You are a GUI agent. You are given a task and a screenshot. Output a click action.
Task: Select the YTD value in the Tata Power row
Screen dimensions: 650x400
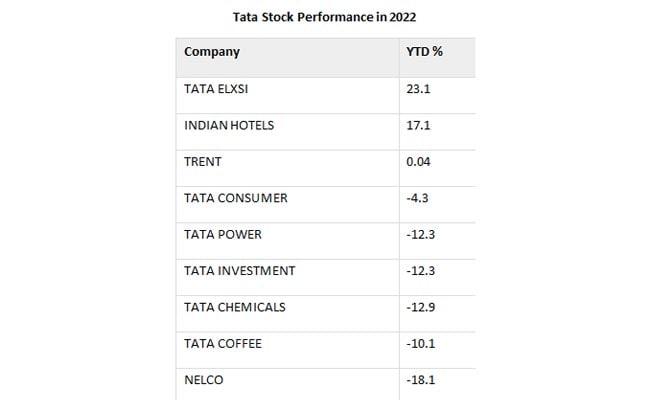420,234
